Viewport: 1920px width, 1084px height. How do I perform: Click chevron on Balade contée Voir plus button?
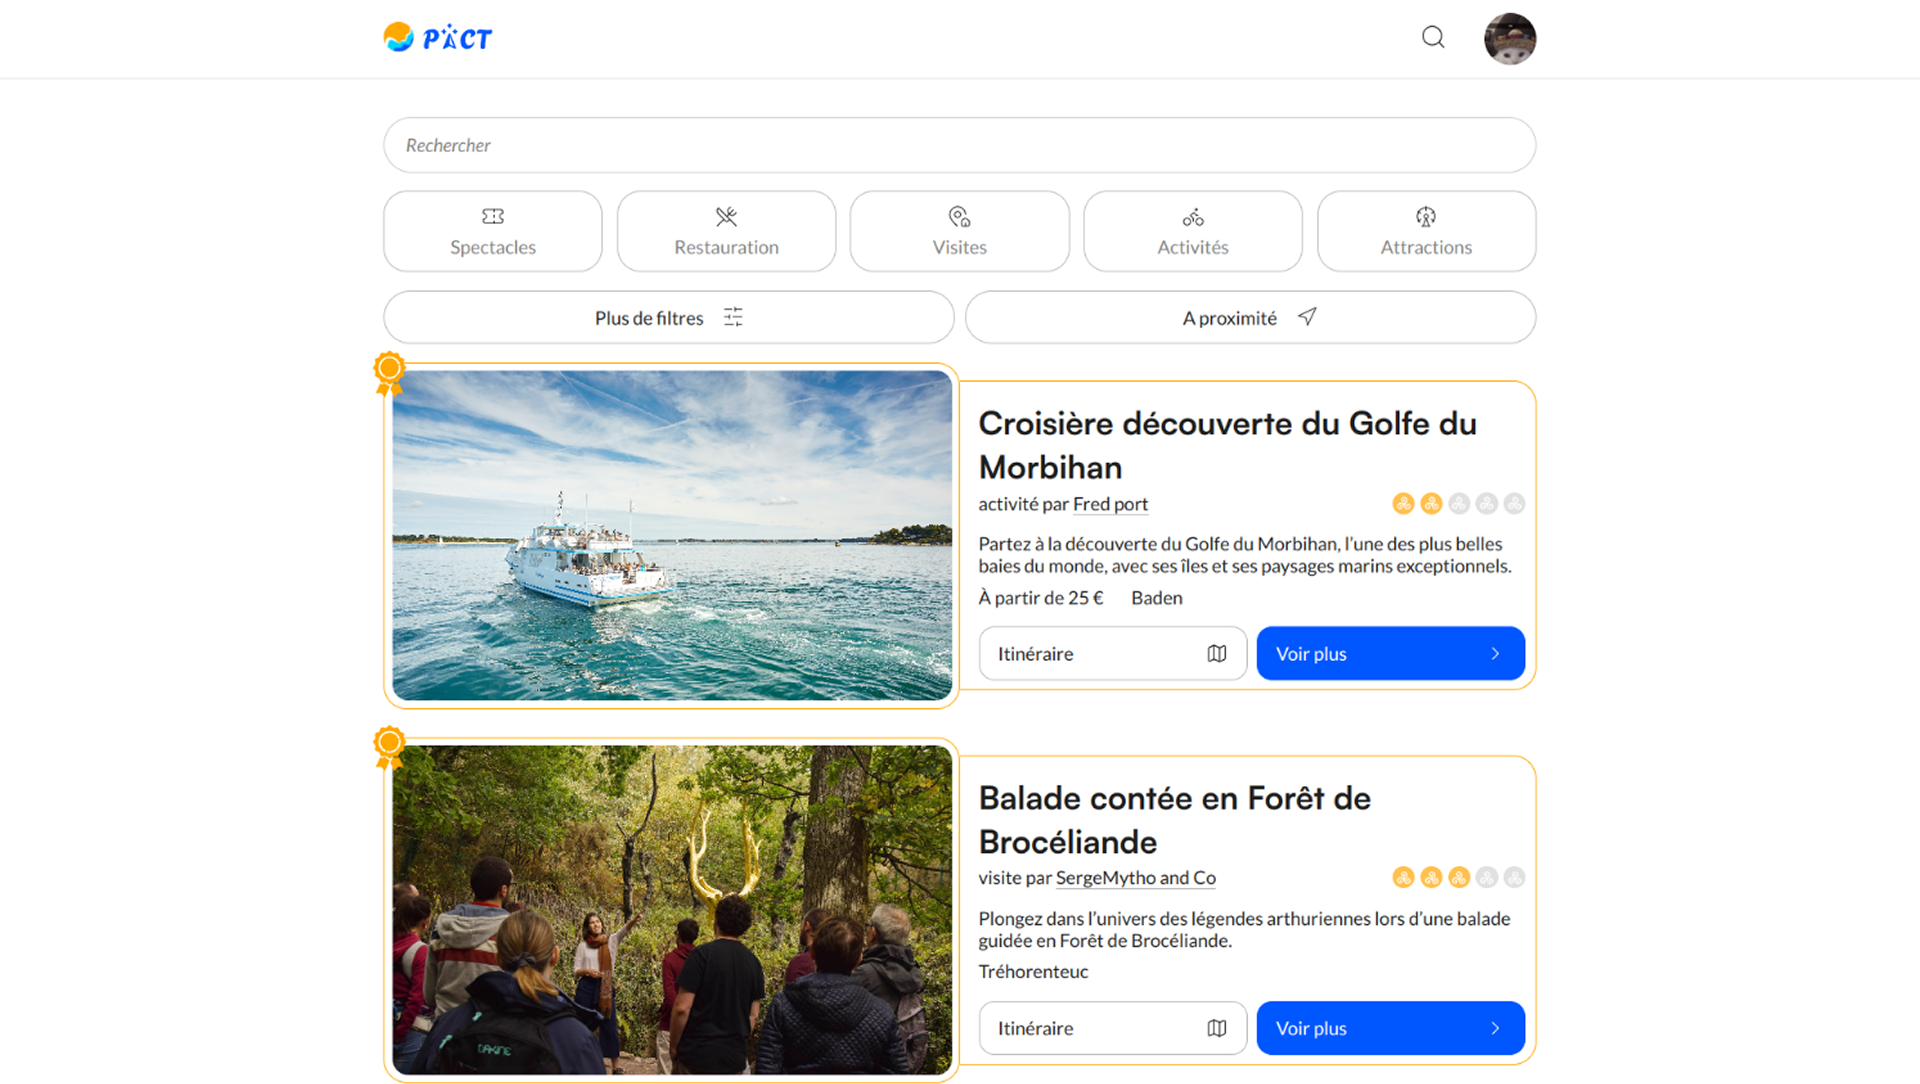point(1495,1028)
